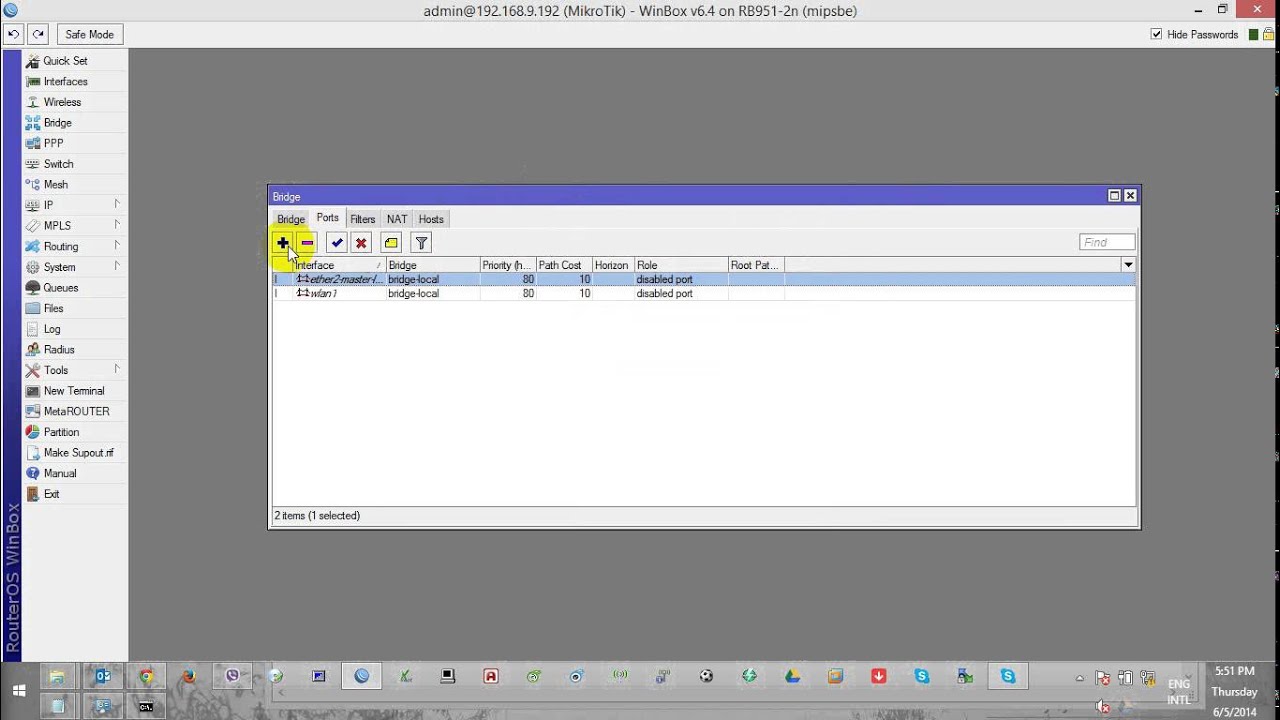Open Google Drive from the taskbar

coord(792,676)
